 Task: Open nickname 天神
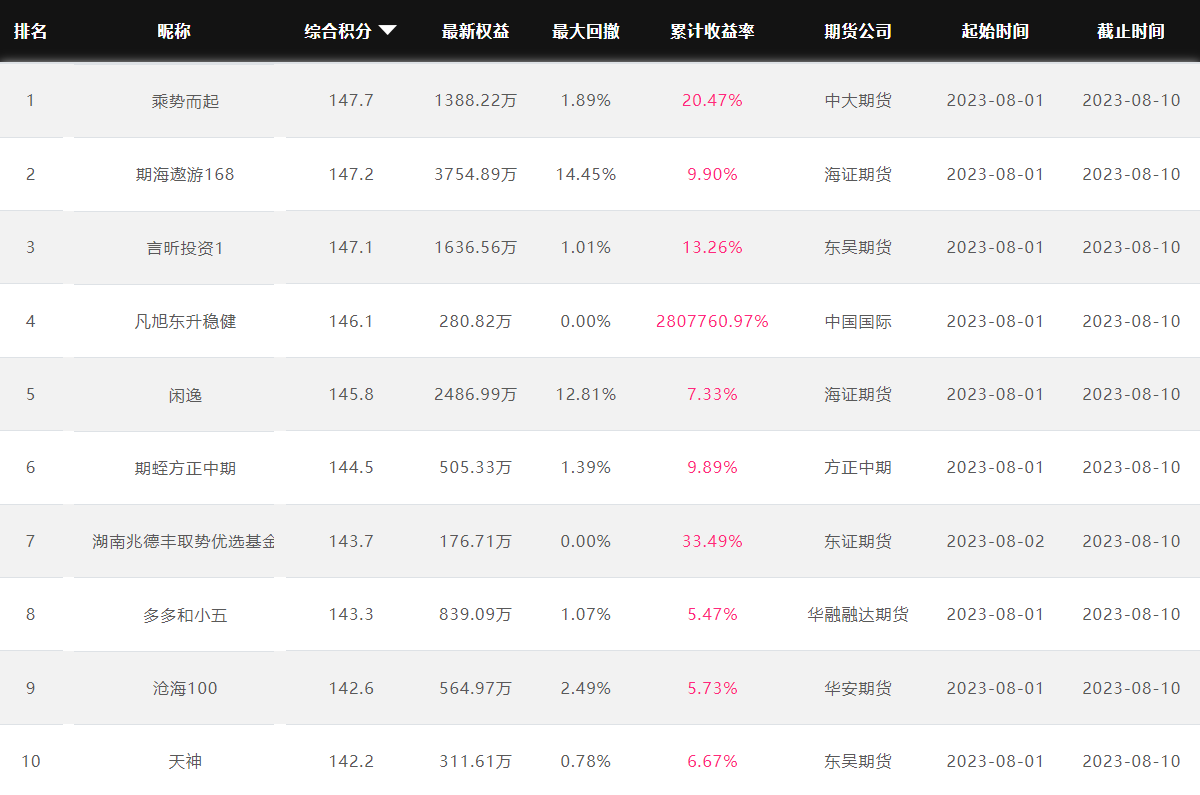point(185,762)
